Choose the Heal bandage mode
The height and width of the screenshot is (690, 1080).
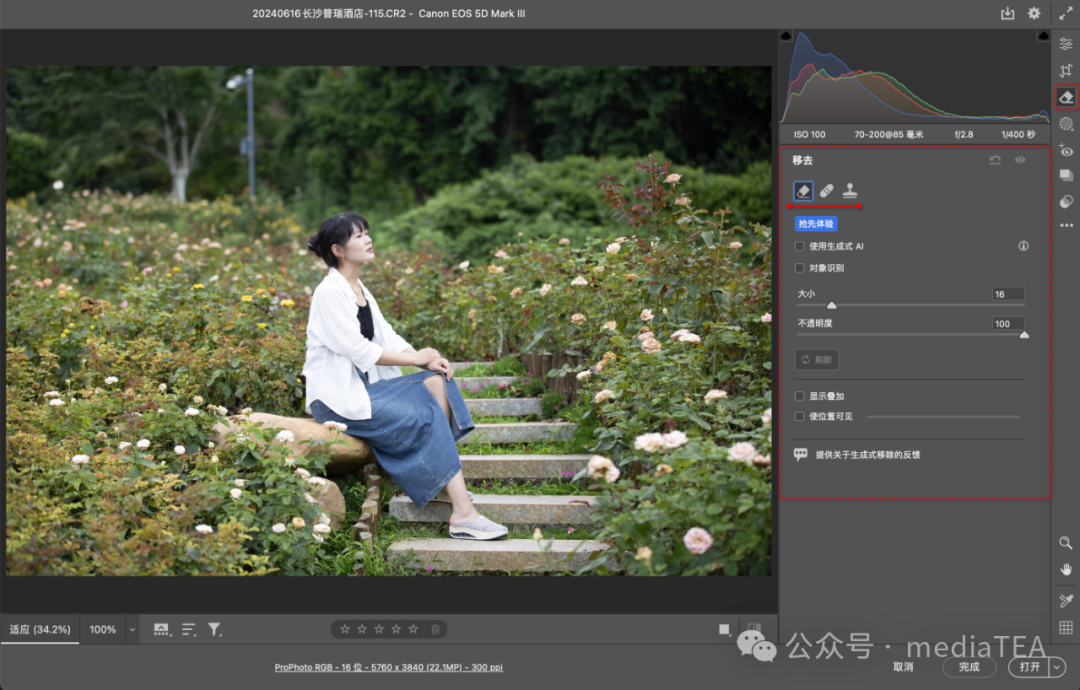(x=827, y=191)
